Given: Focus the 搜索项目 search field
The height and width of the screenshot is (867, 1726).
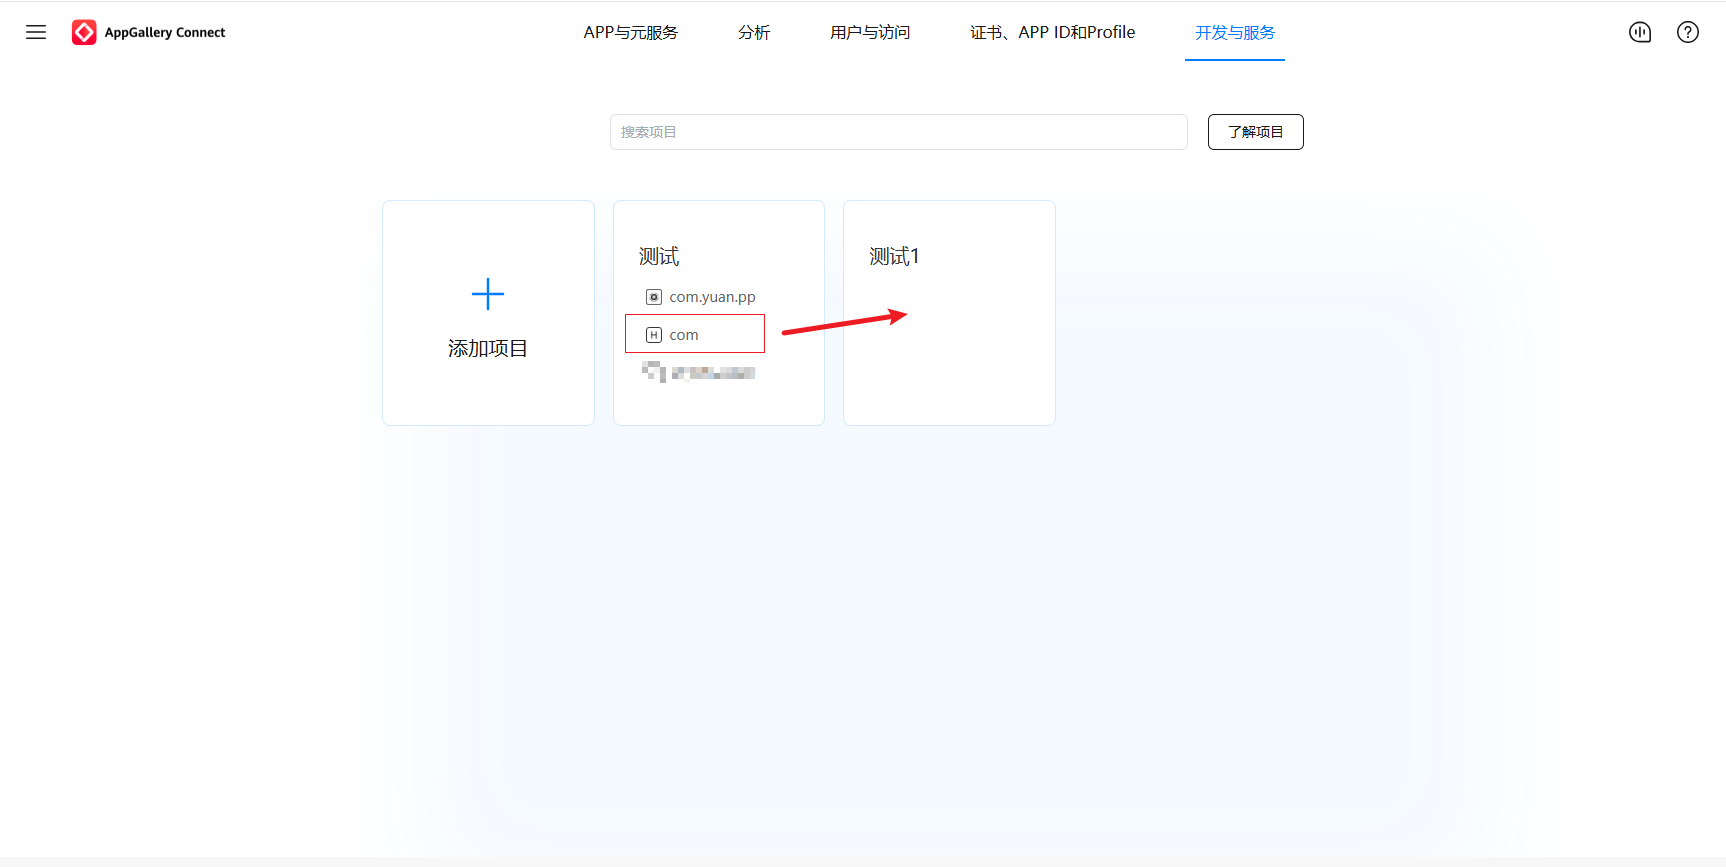Looking at the screenshot, I should coord(898,132).
